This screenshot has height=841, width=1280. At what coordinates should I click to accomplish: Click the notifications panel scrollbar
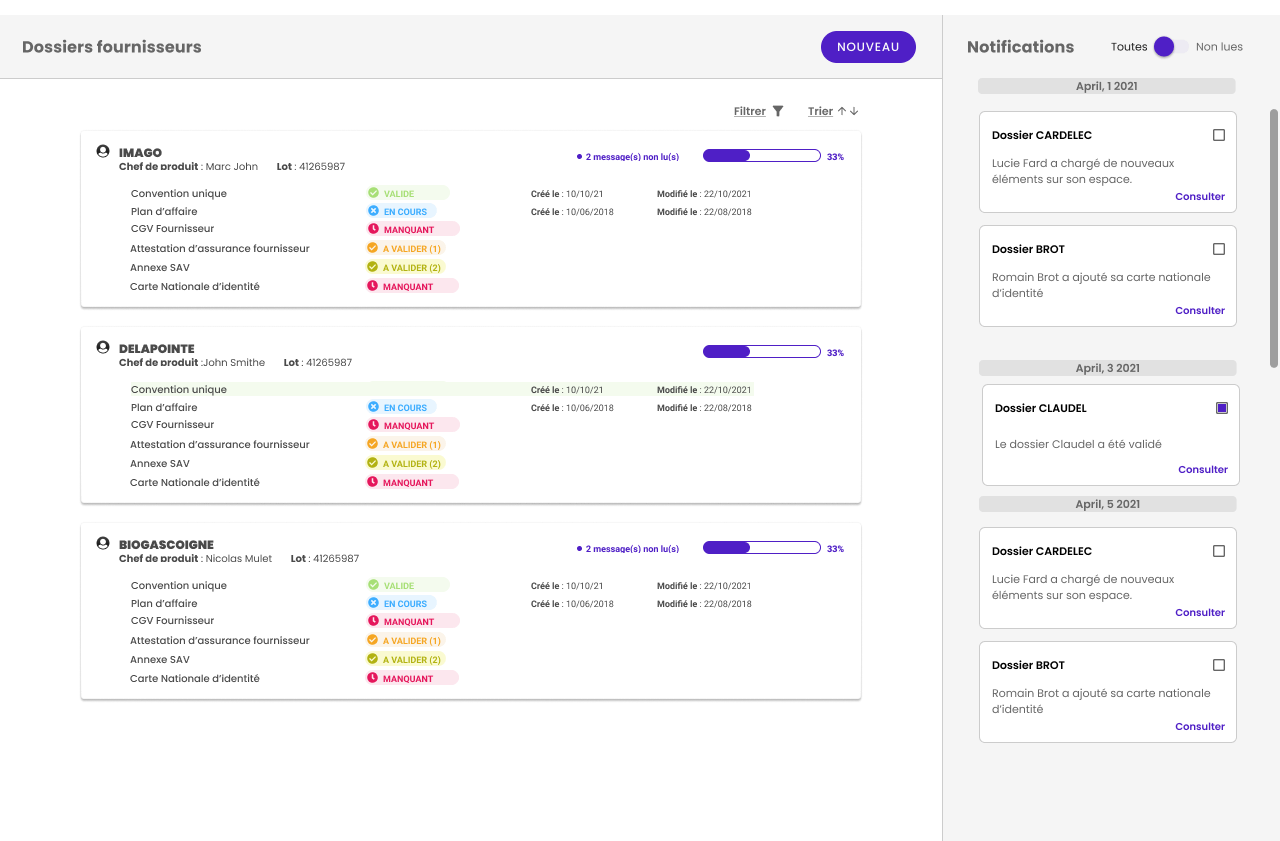pyautogui.click(x=1273, y=237)
